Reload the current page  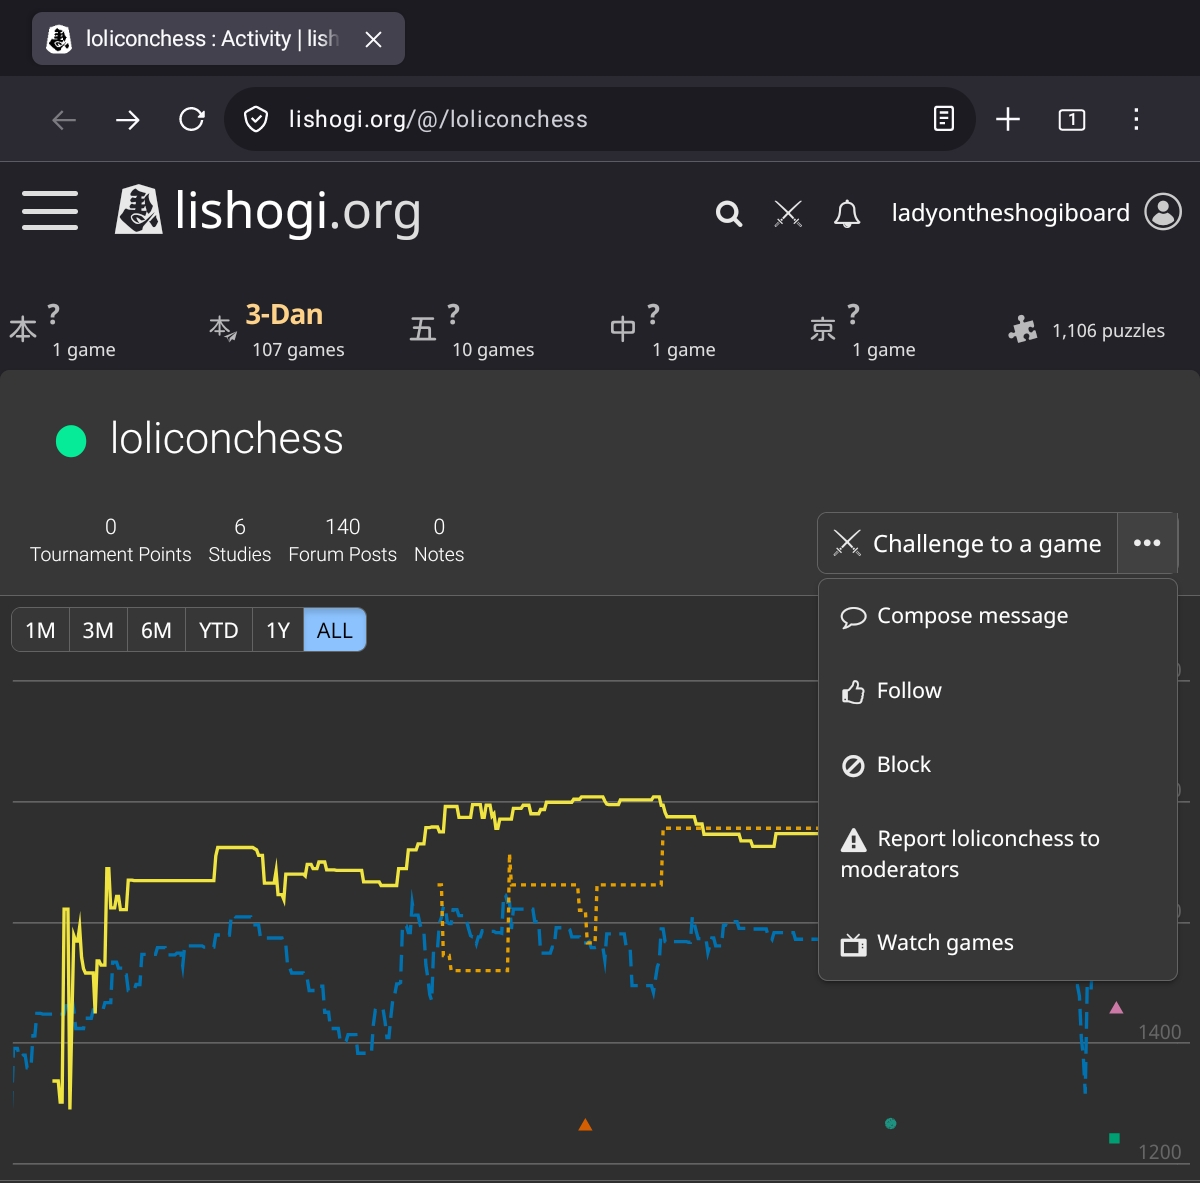point(192,120)
